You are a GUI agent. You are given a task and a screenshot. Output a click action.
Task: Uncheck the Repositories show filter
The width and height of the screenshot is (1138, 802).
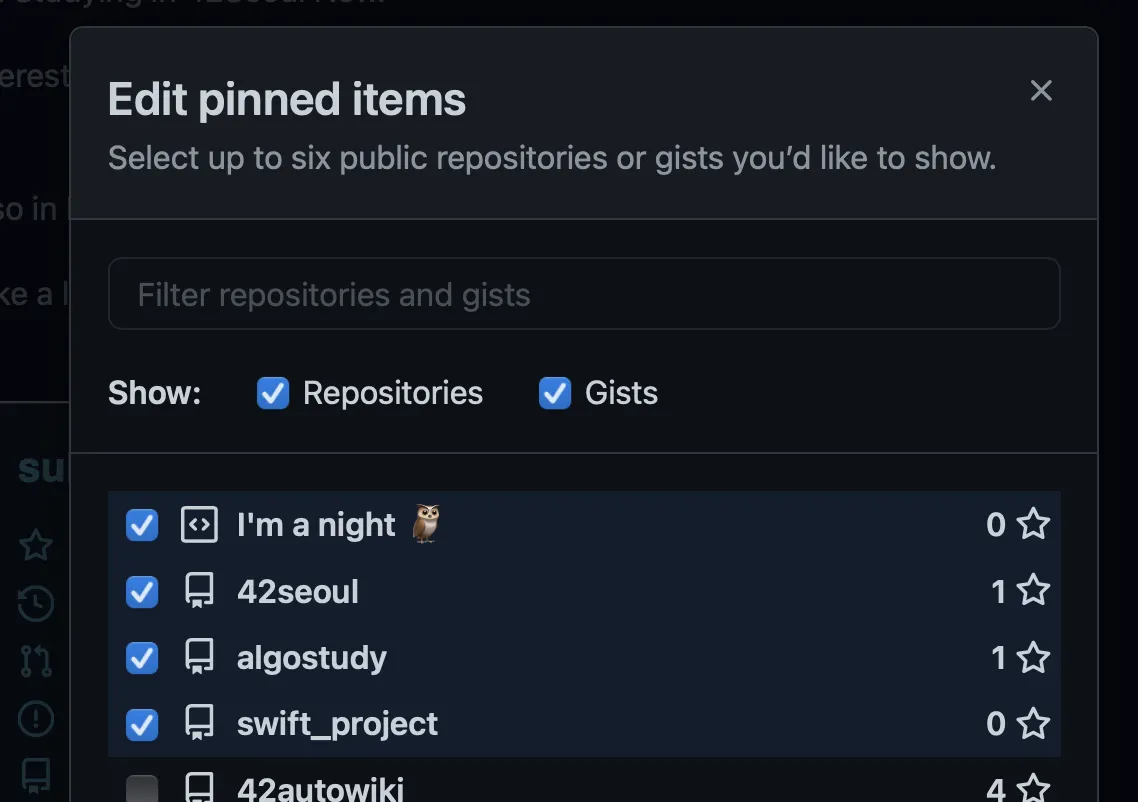[x=273, y=393]
